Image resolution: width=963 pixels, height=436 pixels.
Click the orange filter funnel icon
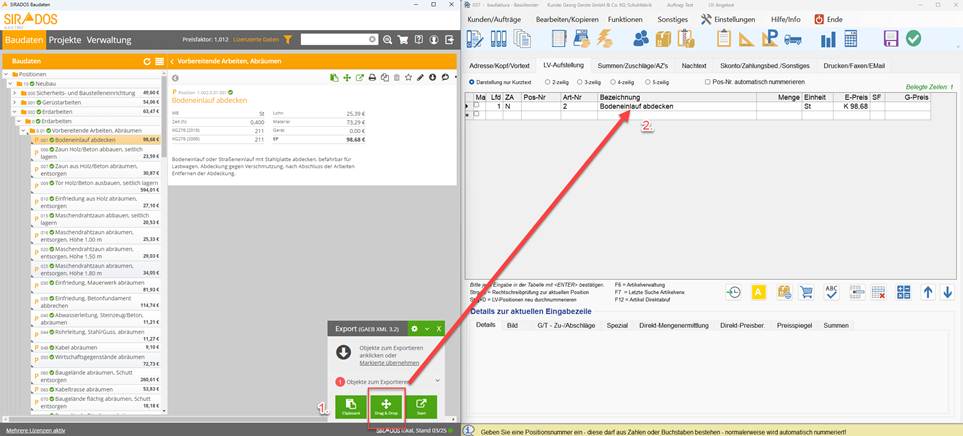pyautogui.click(x=287, y=39)
